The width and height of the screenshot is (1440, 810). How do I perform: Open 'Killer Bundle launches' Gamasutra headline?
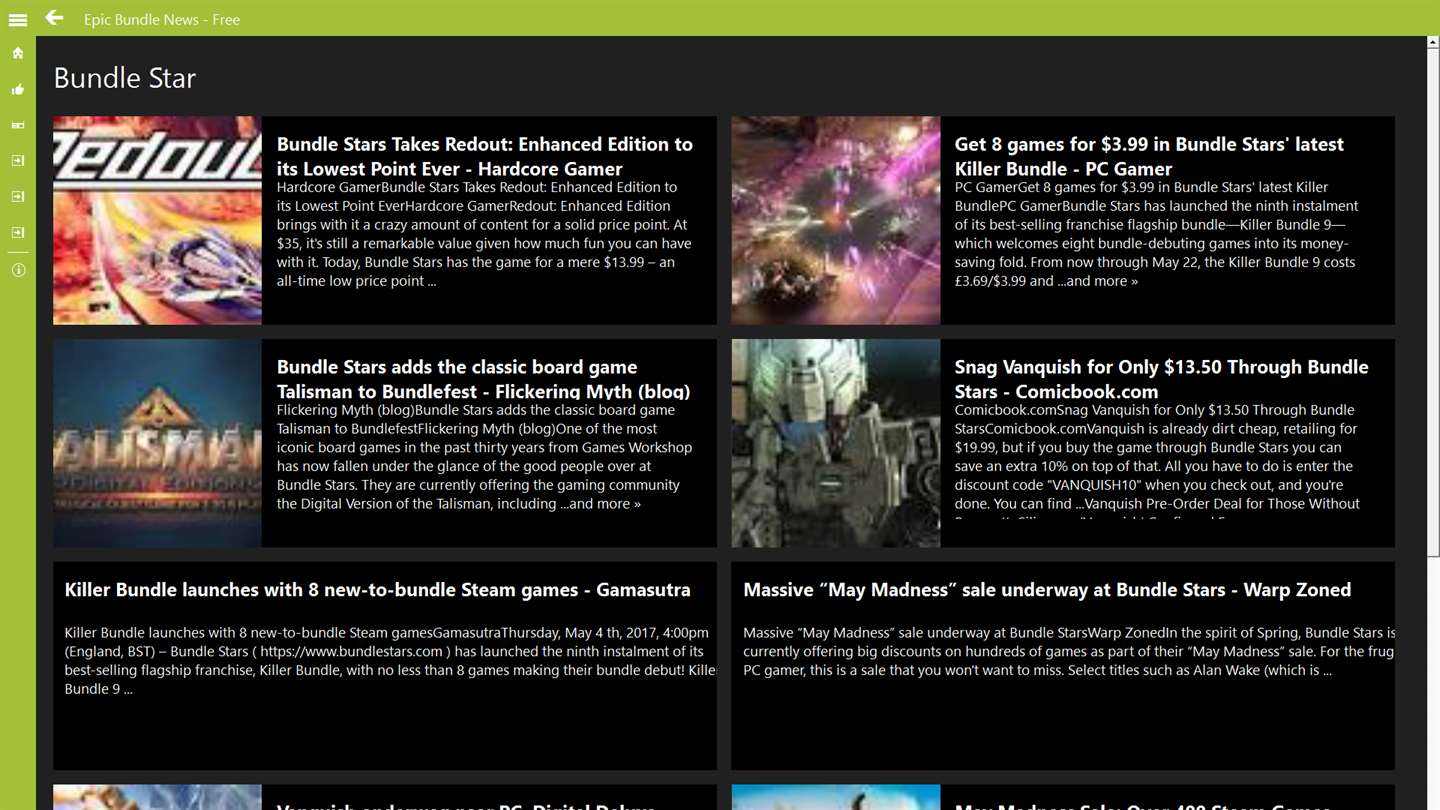[377, 590]
